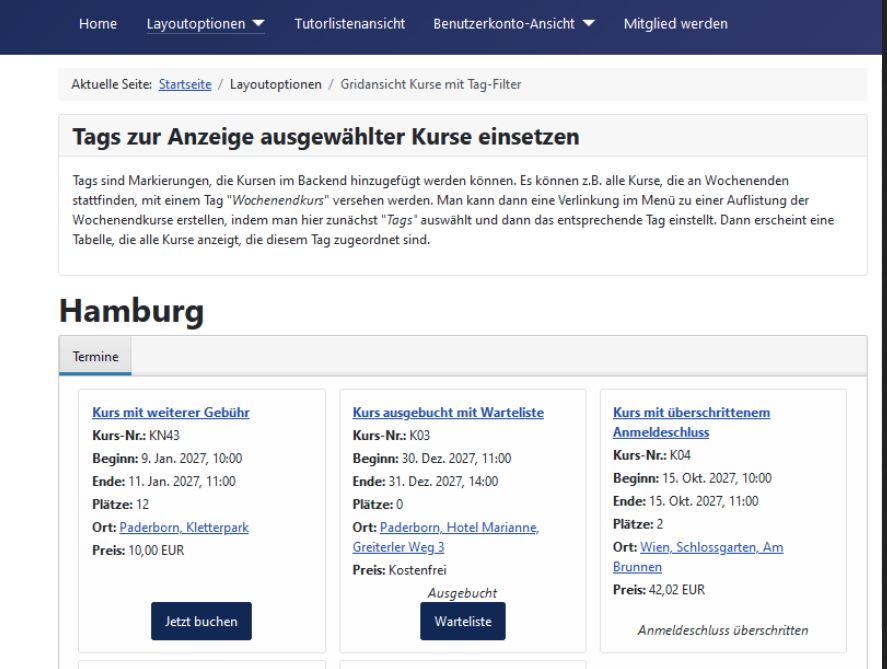
Task: Click the Anmeldeschluss überschritten status text
Action: 723,630
